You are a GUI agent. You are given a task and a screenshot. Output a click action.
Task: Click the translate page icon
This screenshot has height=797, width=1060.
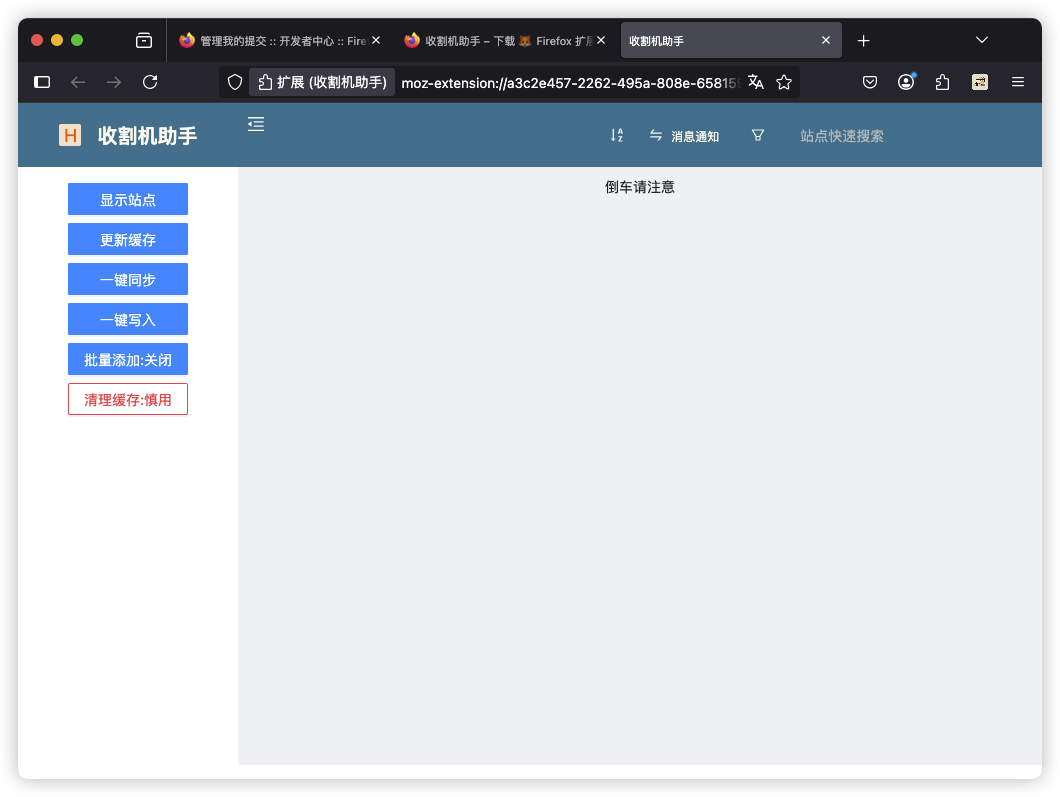point(756,82)
